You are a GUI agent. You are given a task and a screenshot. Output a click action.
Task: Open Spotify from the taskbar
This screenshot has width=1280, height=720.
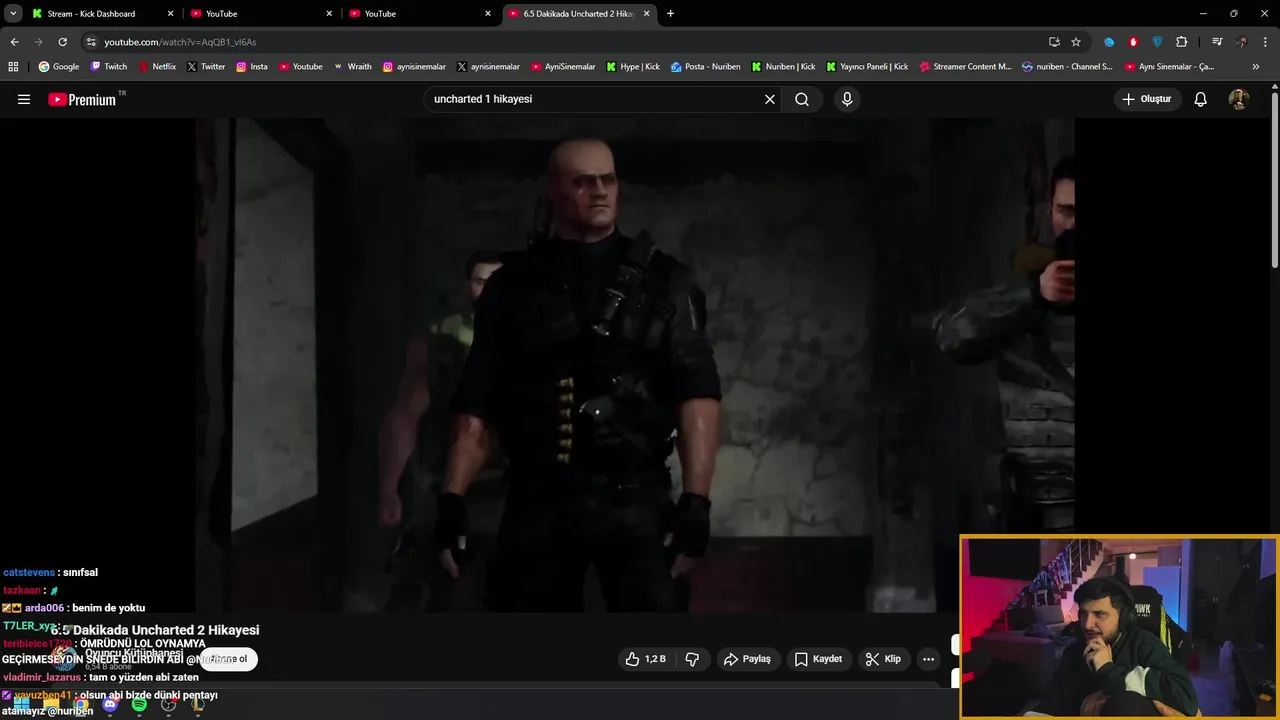click(139, 705)
